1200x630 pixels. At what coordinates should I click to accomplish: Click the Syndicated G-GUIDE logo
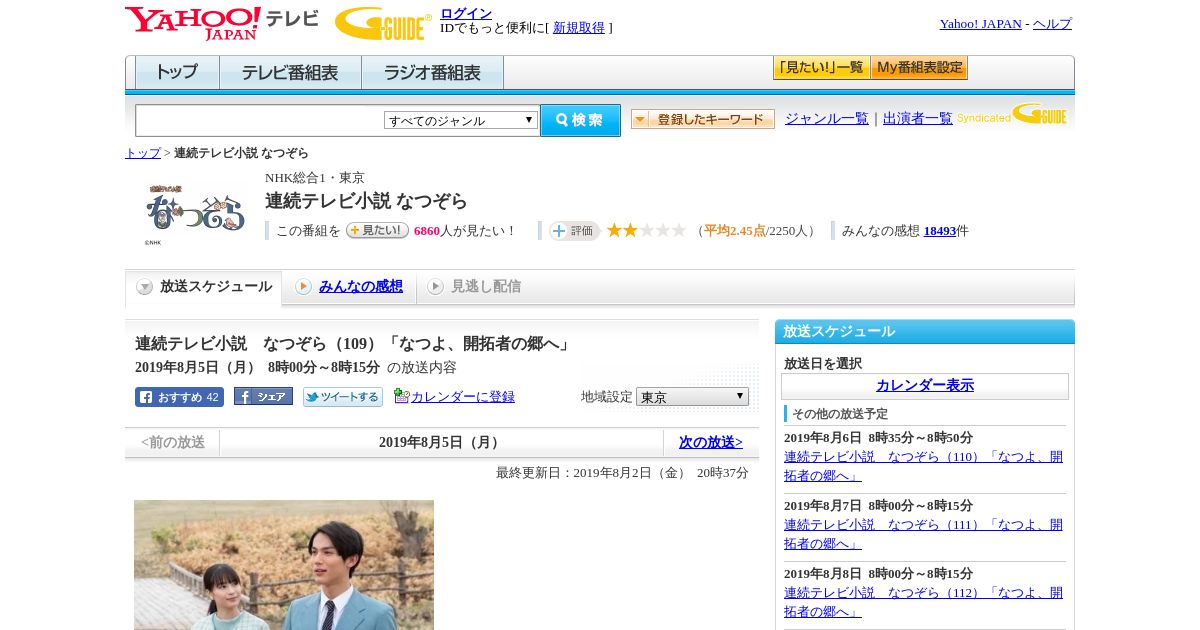coord(1012,114)
